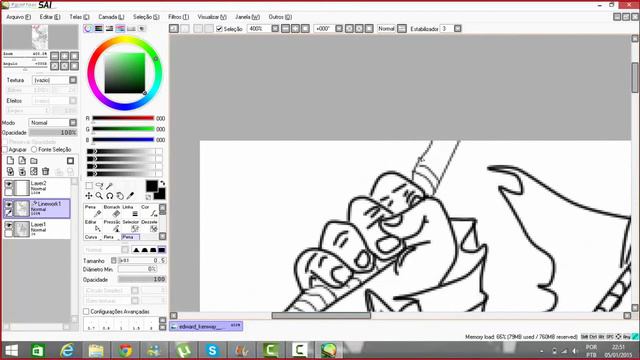
Task: Select the Zoom magnifier tool
Action: pos(99,196)
